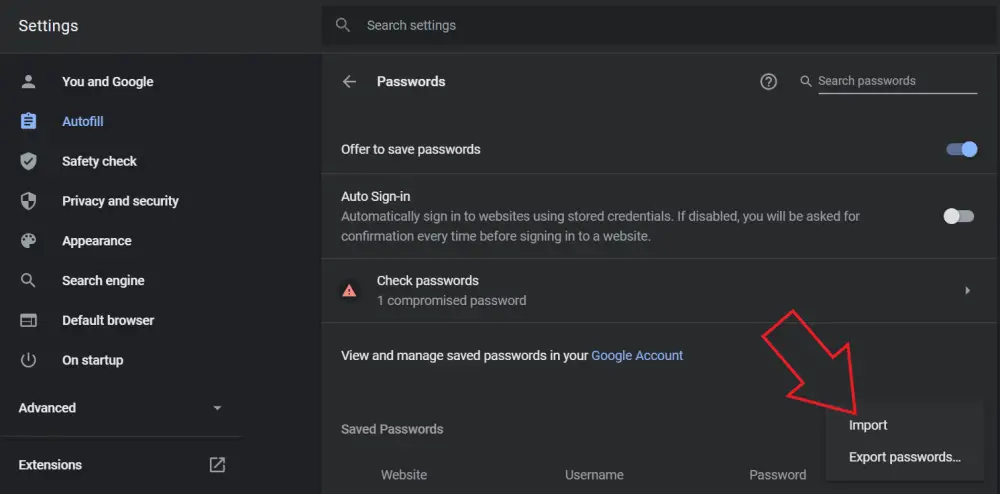The image size is (1000, 494).
Task: Open the passwords help question-mark icon
Action: (x=768, y=82)
